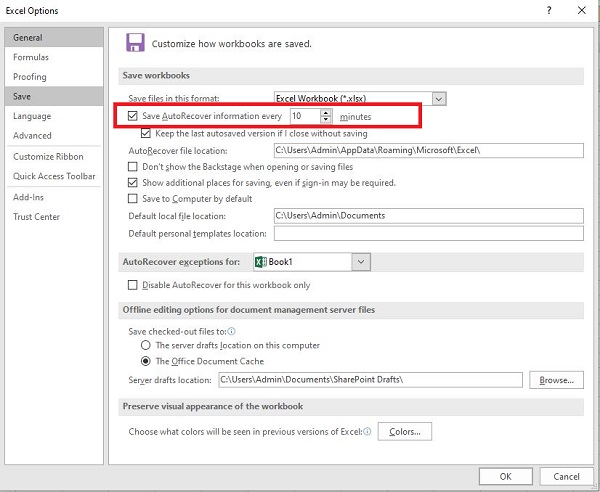Click 'Offline editing options' section heading

pyautogui.click(x=249, y=310)
